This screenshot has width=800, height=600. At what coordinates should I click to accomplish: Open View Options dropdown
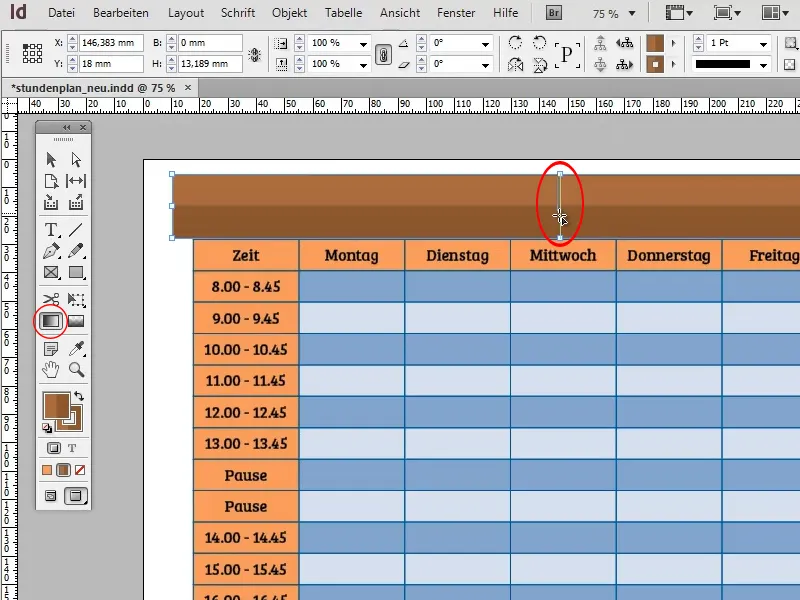pyautogui.click(x=679, y=13)
